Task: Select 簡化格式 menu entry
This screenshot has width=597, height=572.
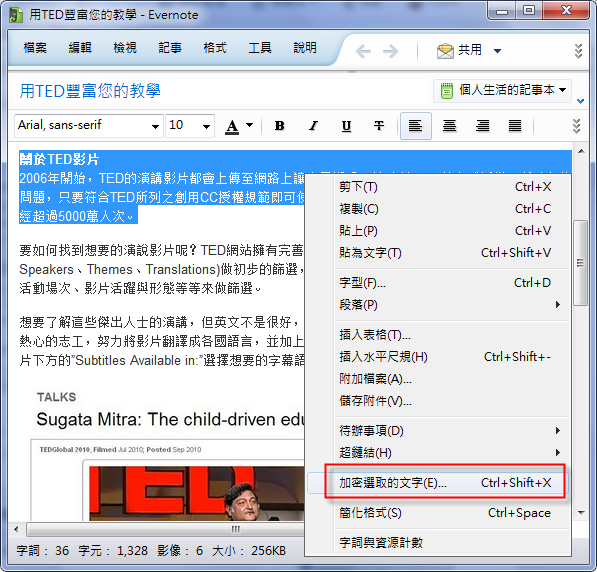Action: click(x=438, y=513)
